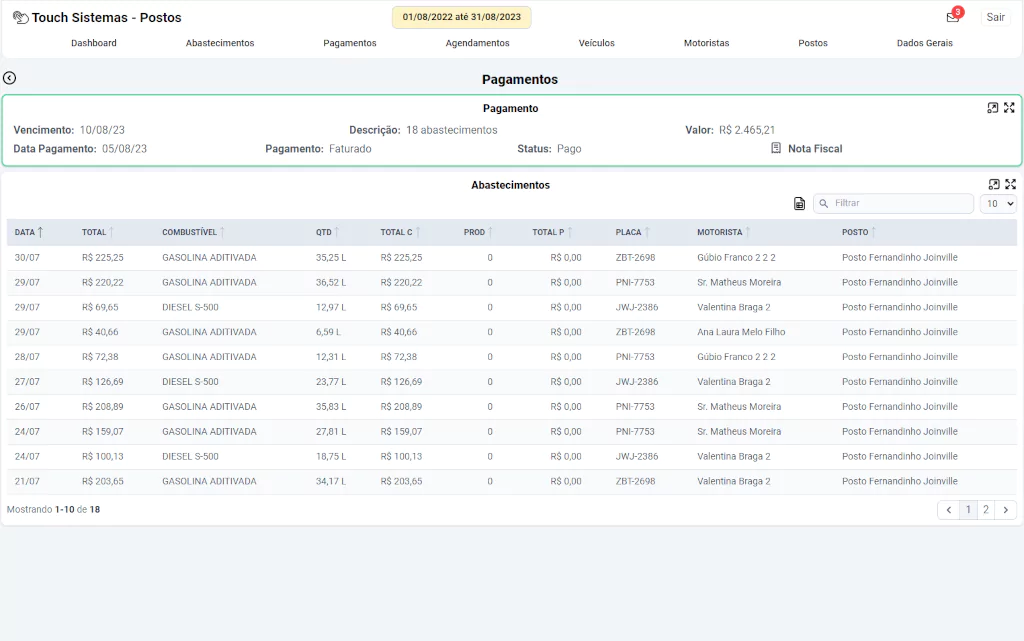1024x641 pixels.
Task: Open the notifications envelope icon
Action: (x=953, y=17)
